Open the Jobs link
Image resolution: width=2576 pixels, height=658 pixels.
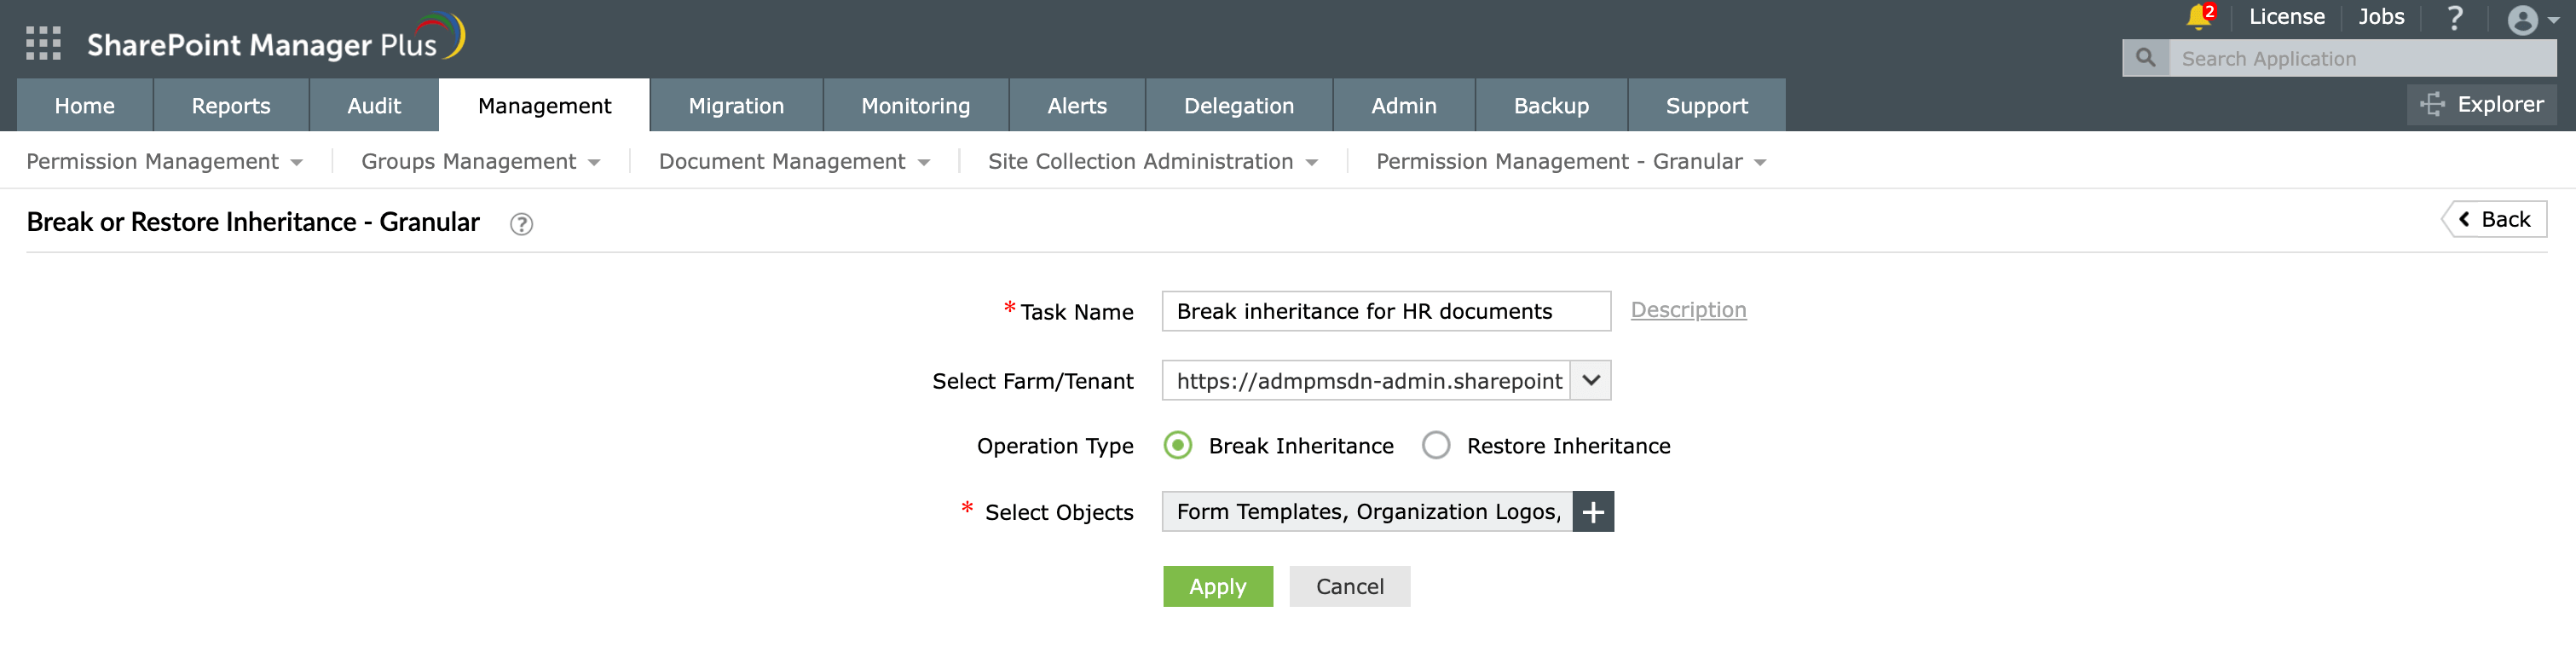click(x=2381, y=17)
